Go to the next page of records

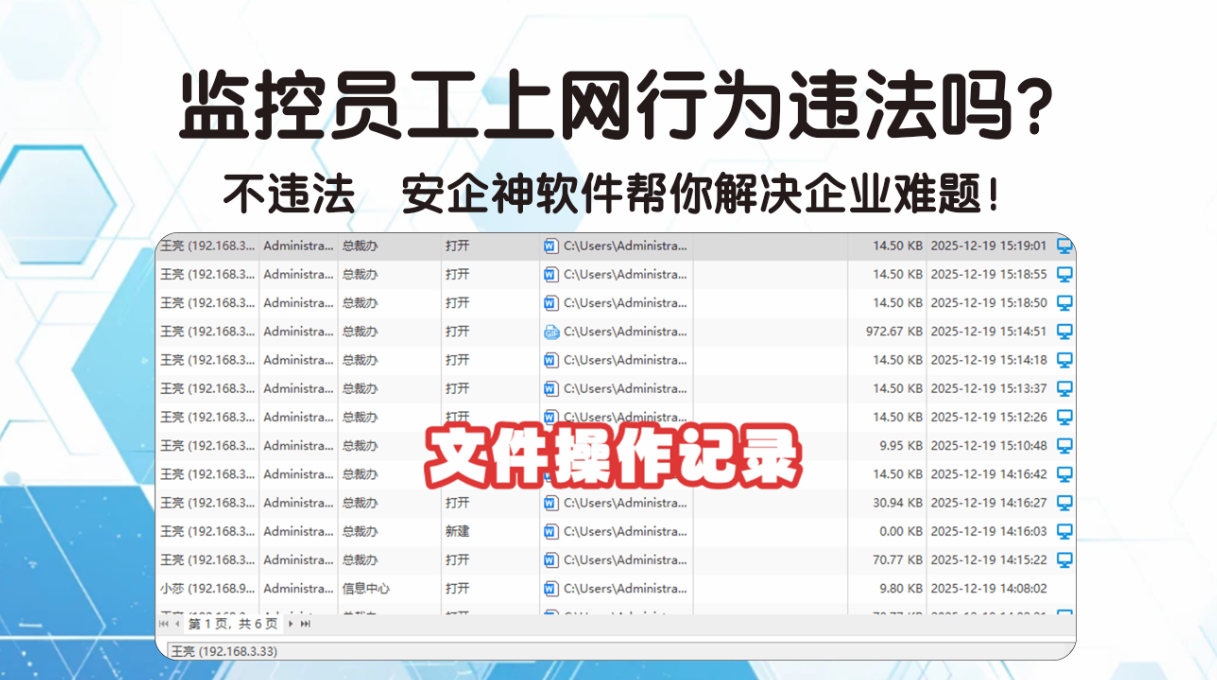pos(291,624)
